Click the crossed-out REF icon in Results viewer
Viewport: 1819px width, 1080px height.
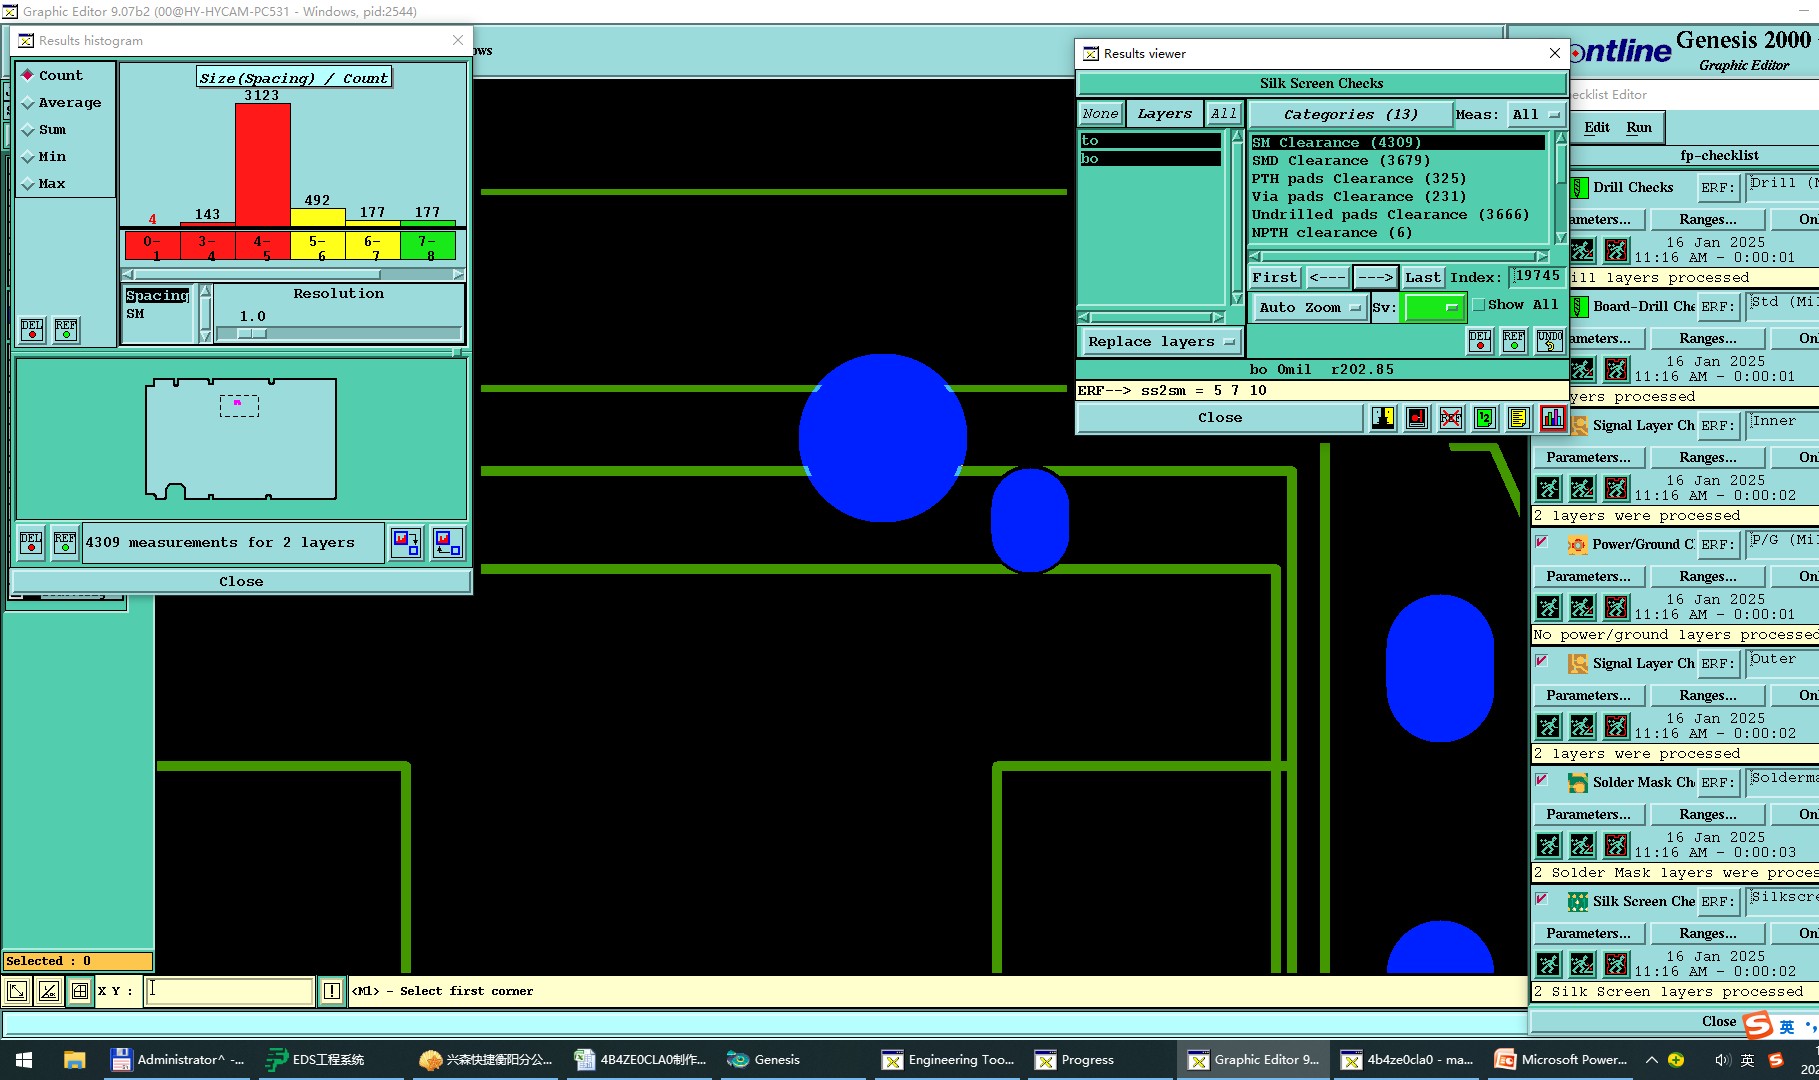click(x=1450, y=418)
